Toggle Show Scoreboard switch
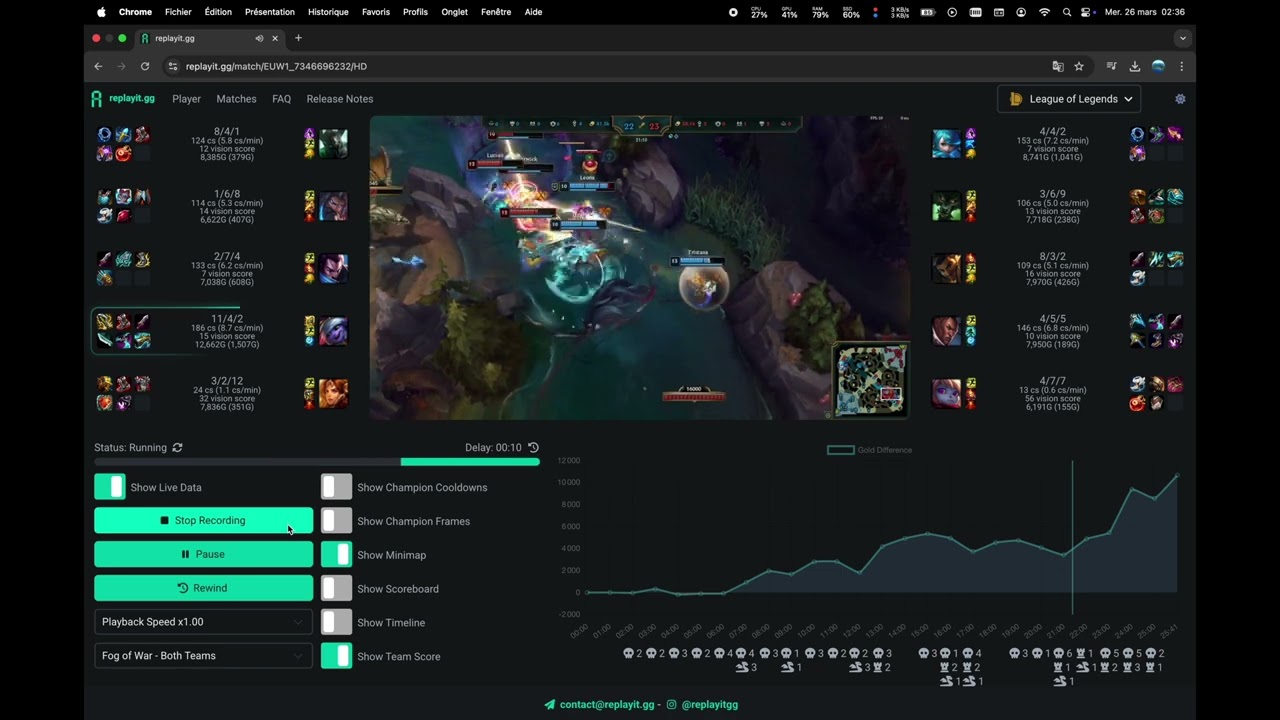Image resolution: width=1280 pixels, height=720 pixels. pos(337,589)
